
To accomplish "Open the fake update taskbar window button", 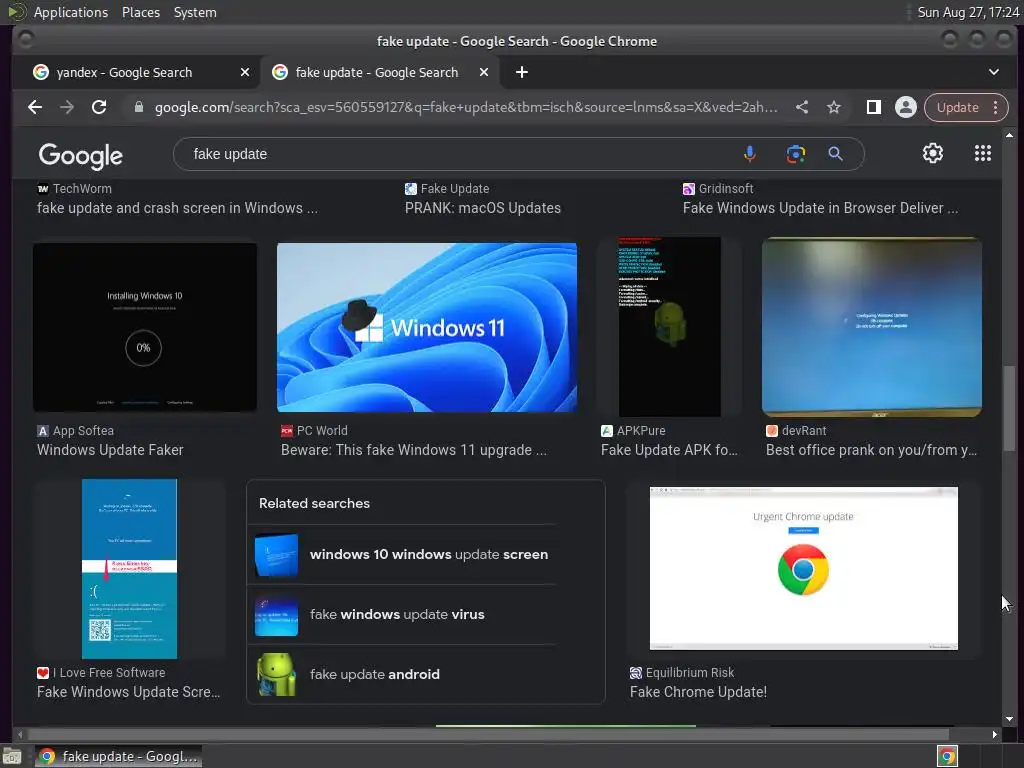I will point(118,756).
